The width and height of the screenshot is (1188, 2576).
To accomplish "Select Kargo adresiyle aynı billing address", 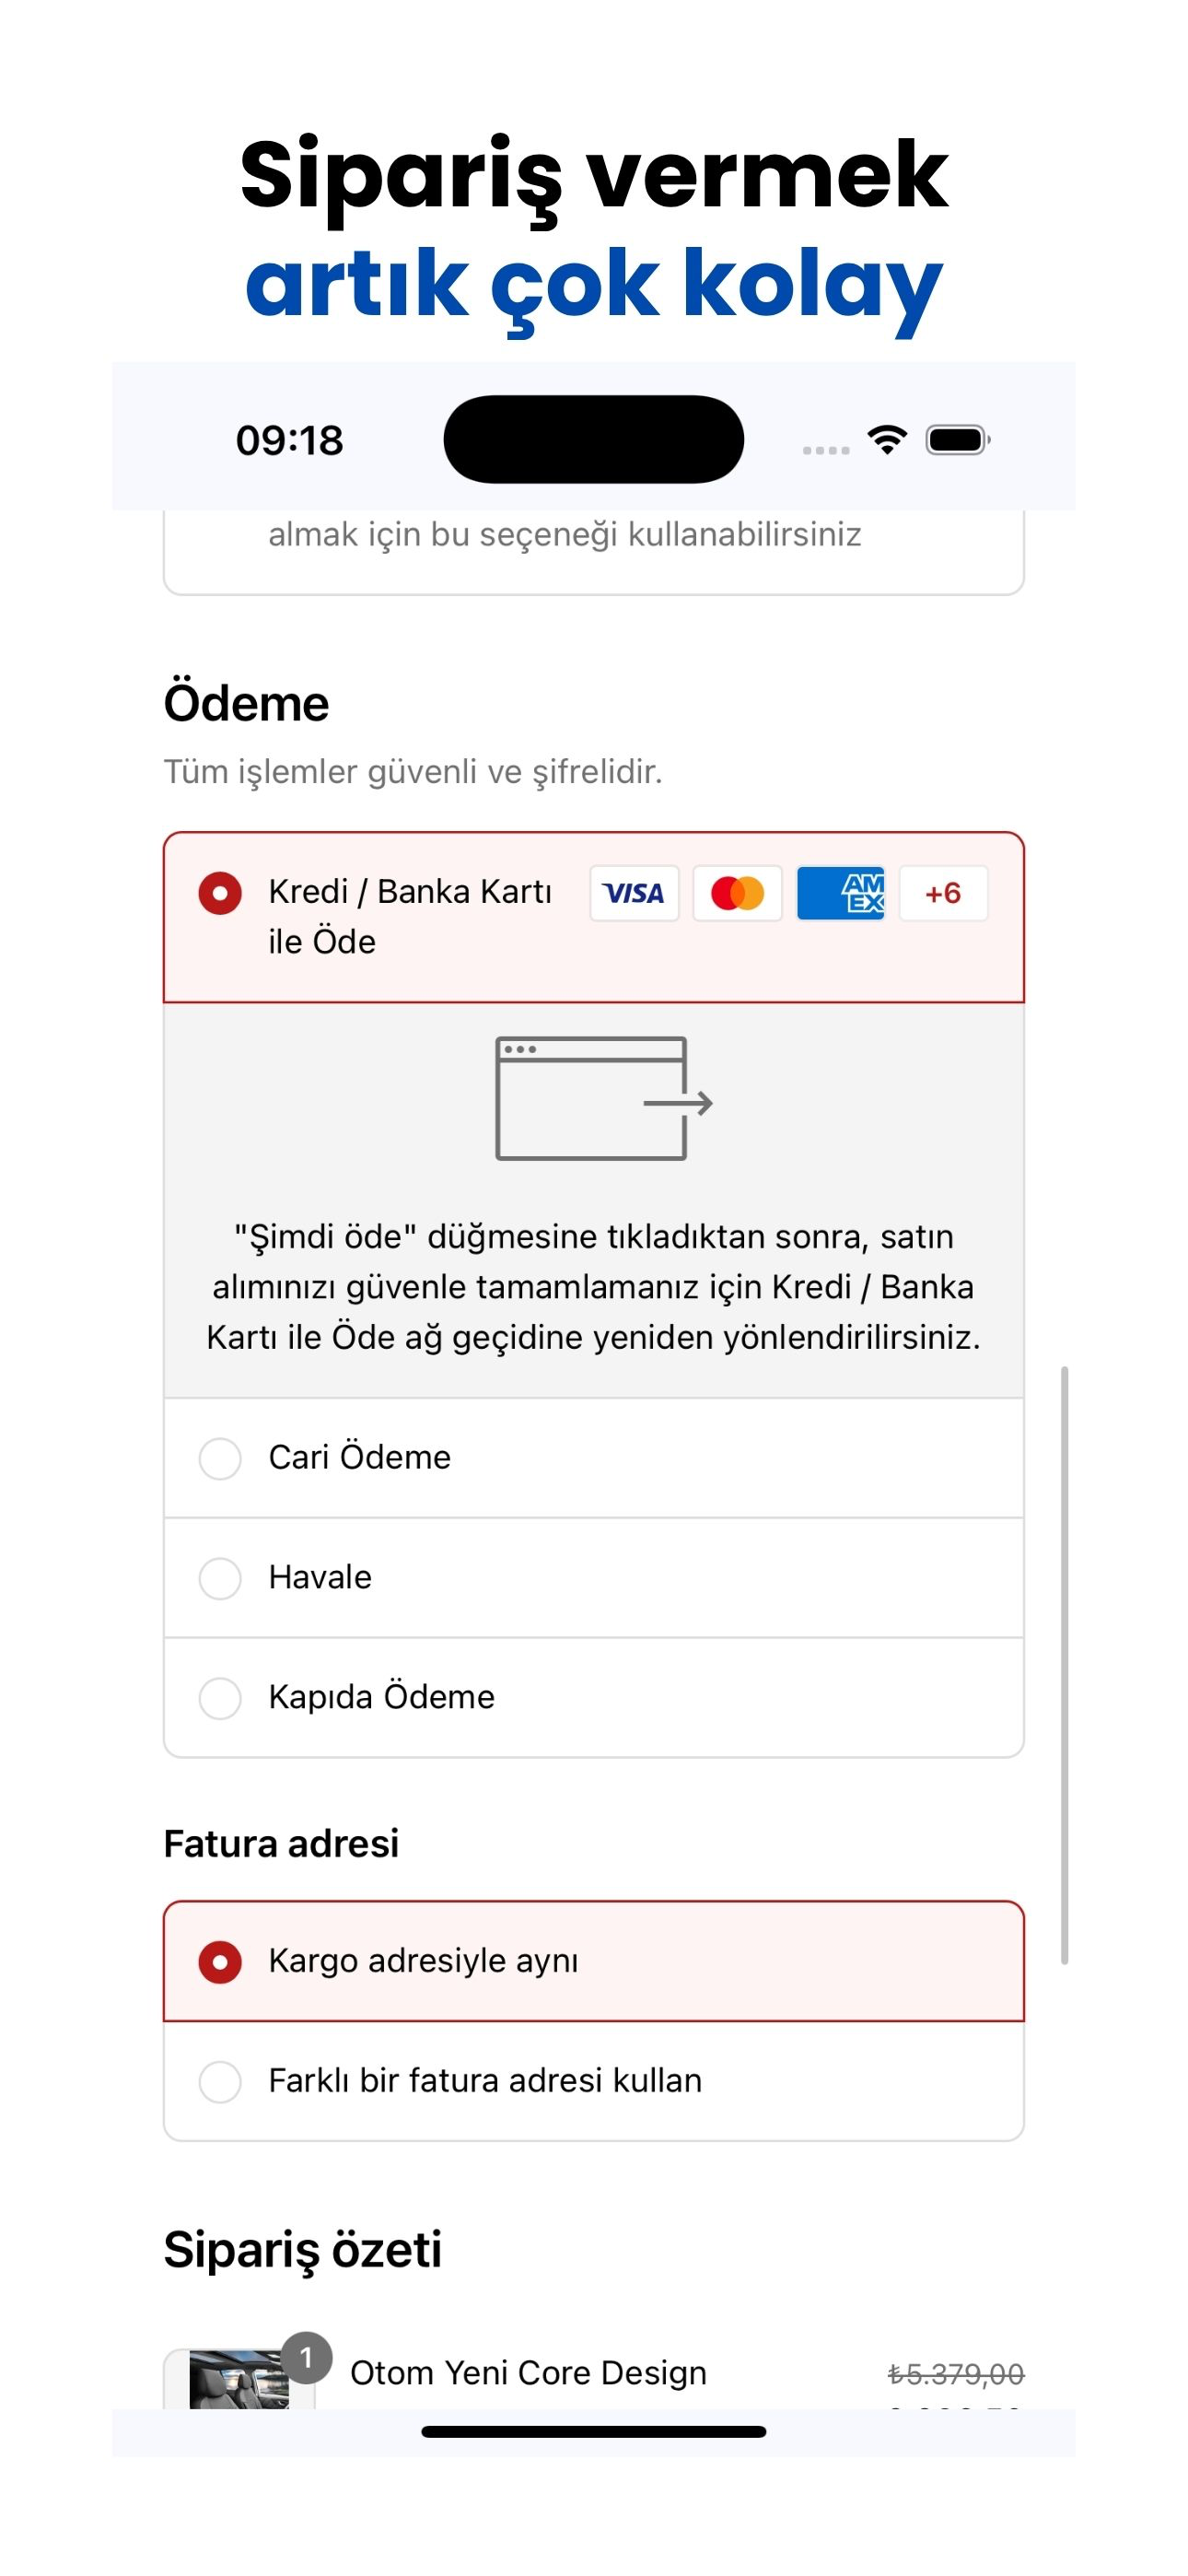I will pyautogui.click(x=594, y=1961).
